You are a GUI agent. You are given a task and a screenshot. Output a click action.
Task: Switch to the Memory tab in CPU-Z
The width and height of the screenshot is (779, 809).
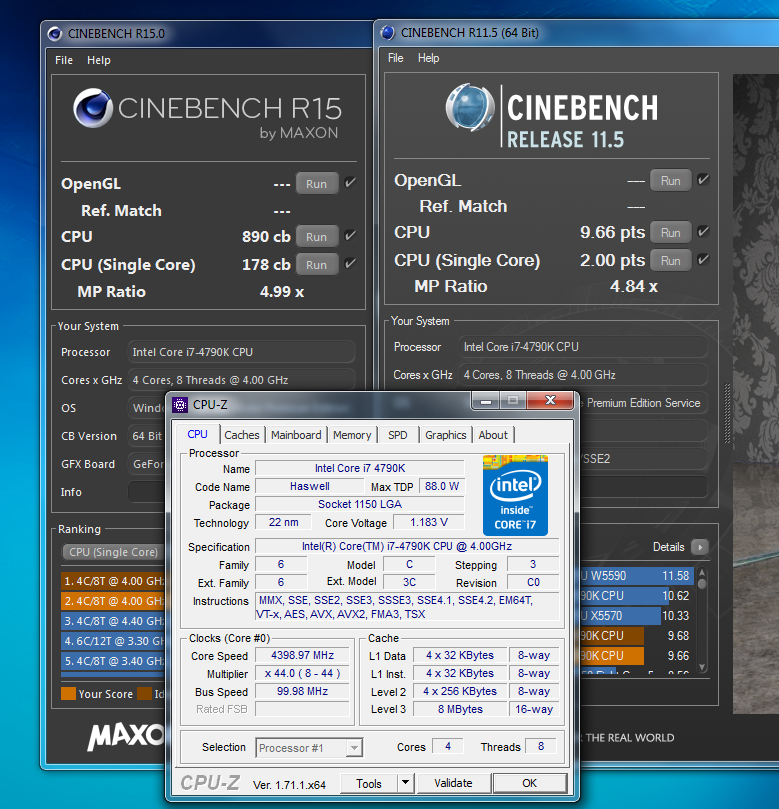pos(352,435)
